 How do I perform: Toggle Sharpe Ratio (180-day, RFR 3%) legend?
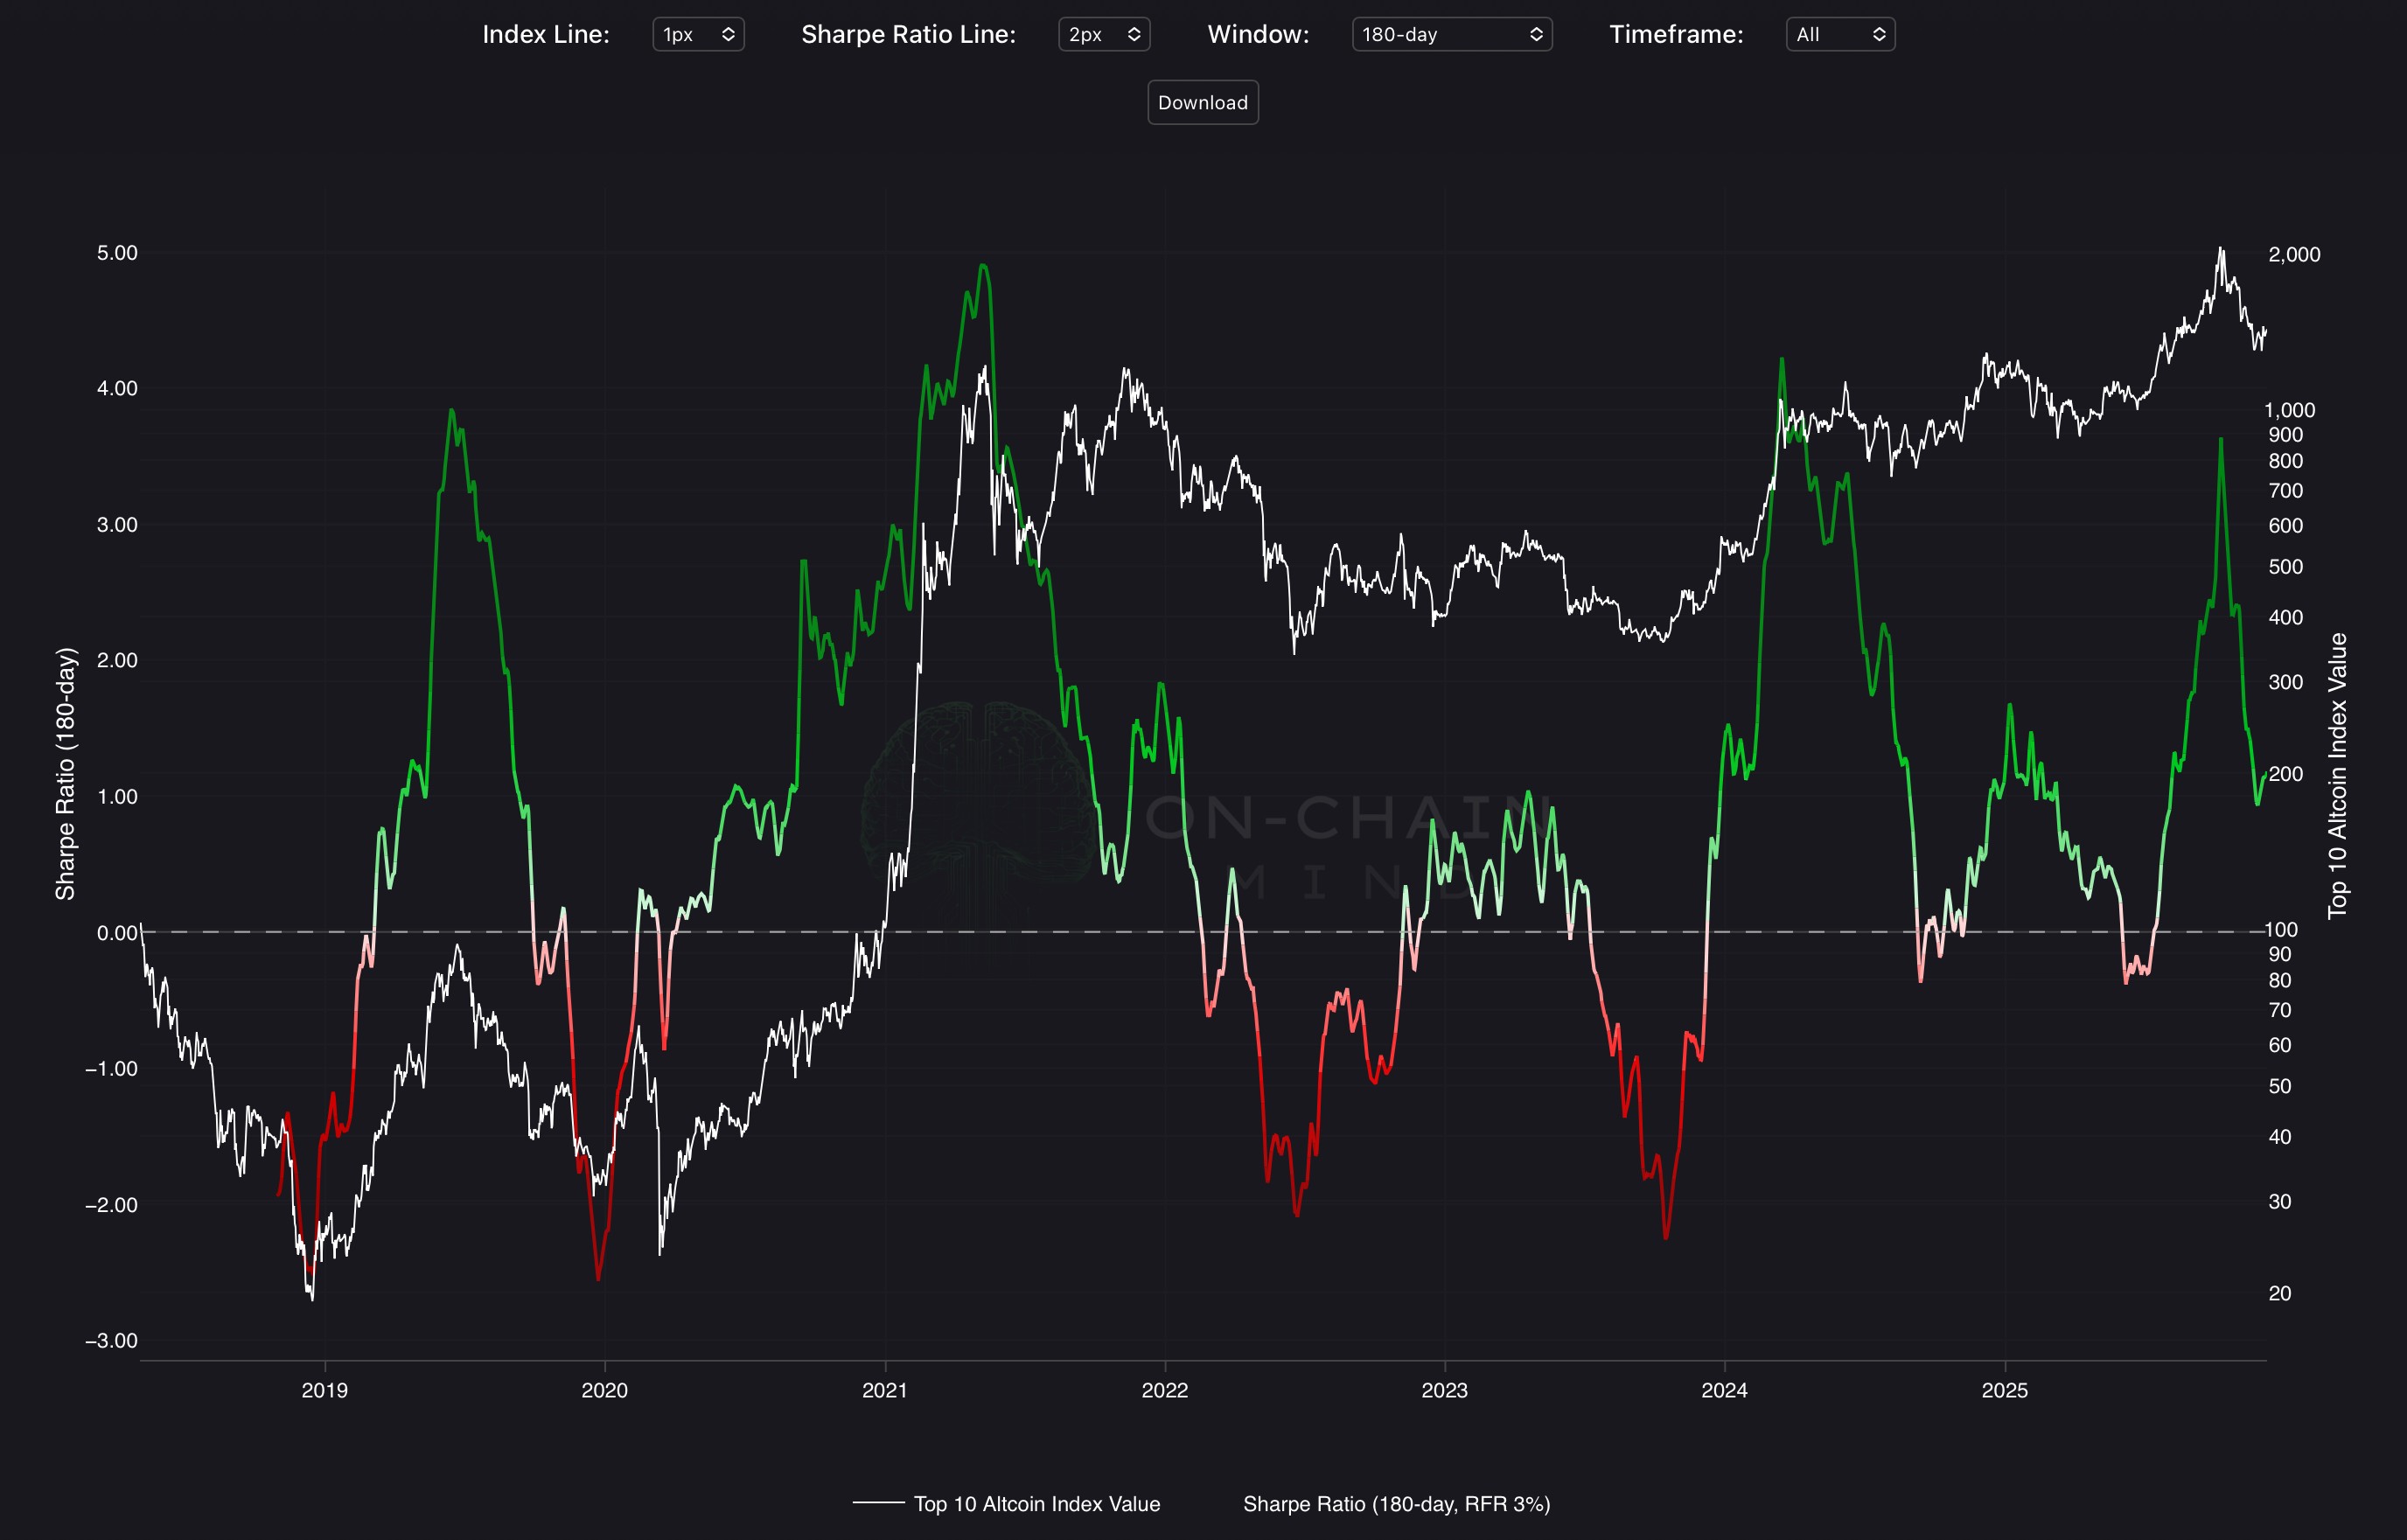pyautogui.click(x=1396, y=1504)
